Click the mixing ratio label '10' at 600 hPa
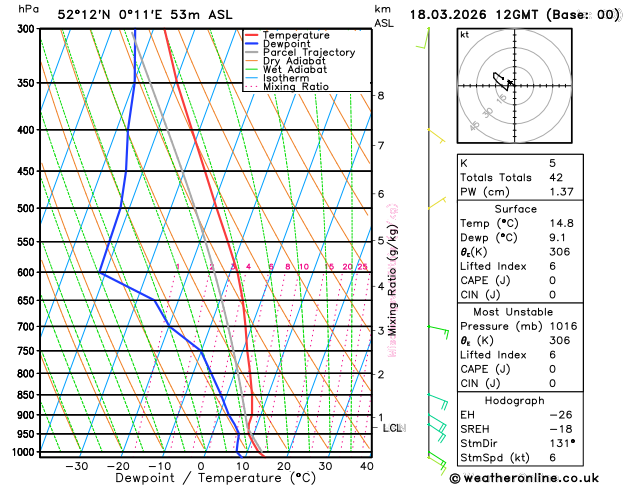 click(x=304, y=267)
